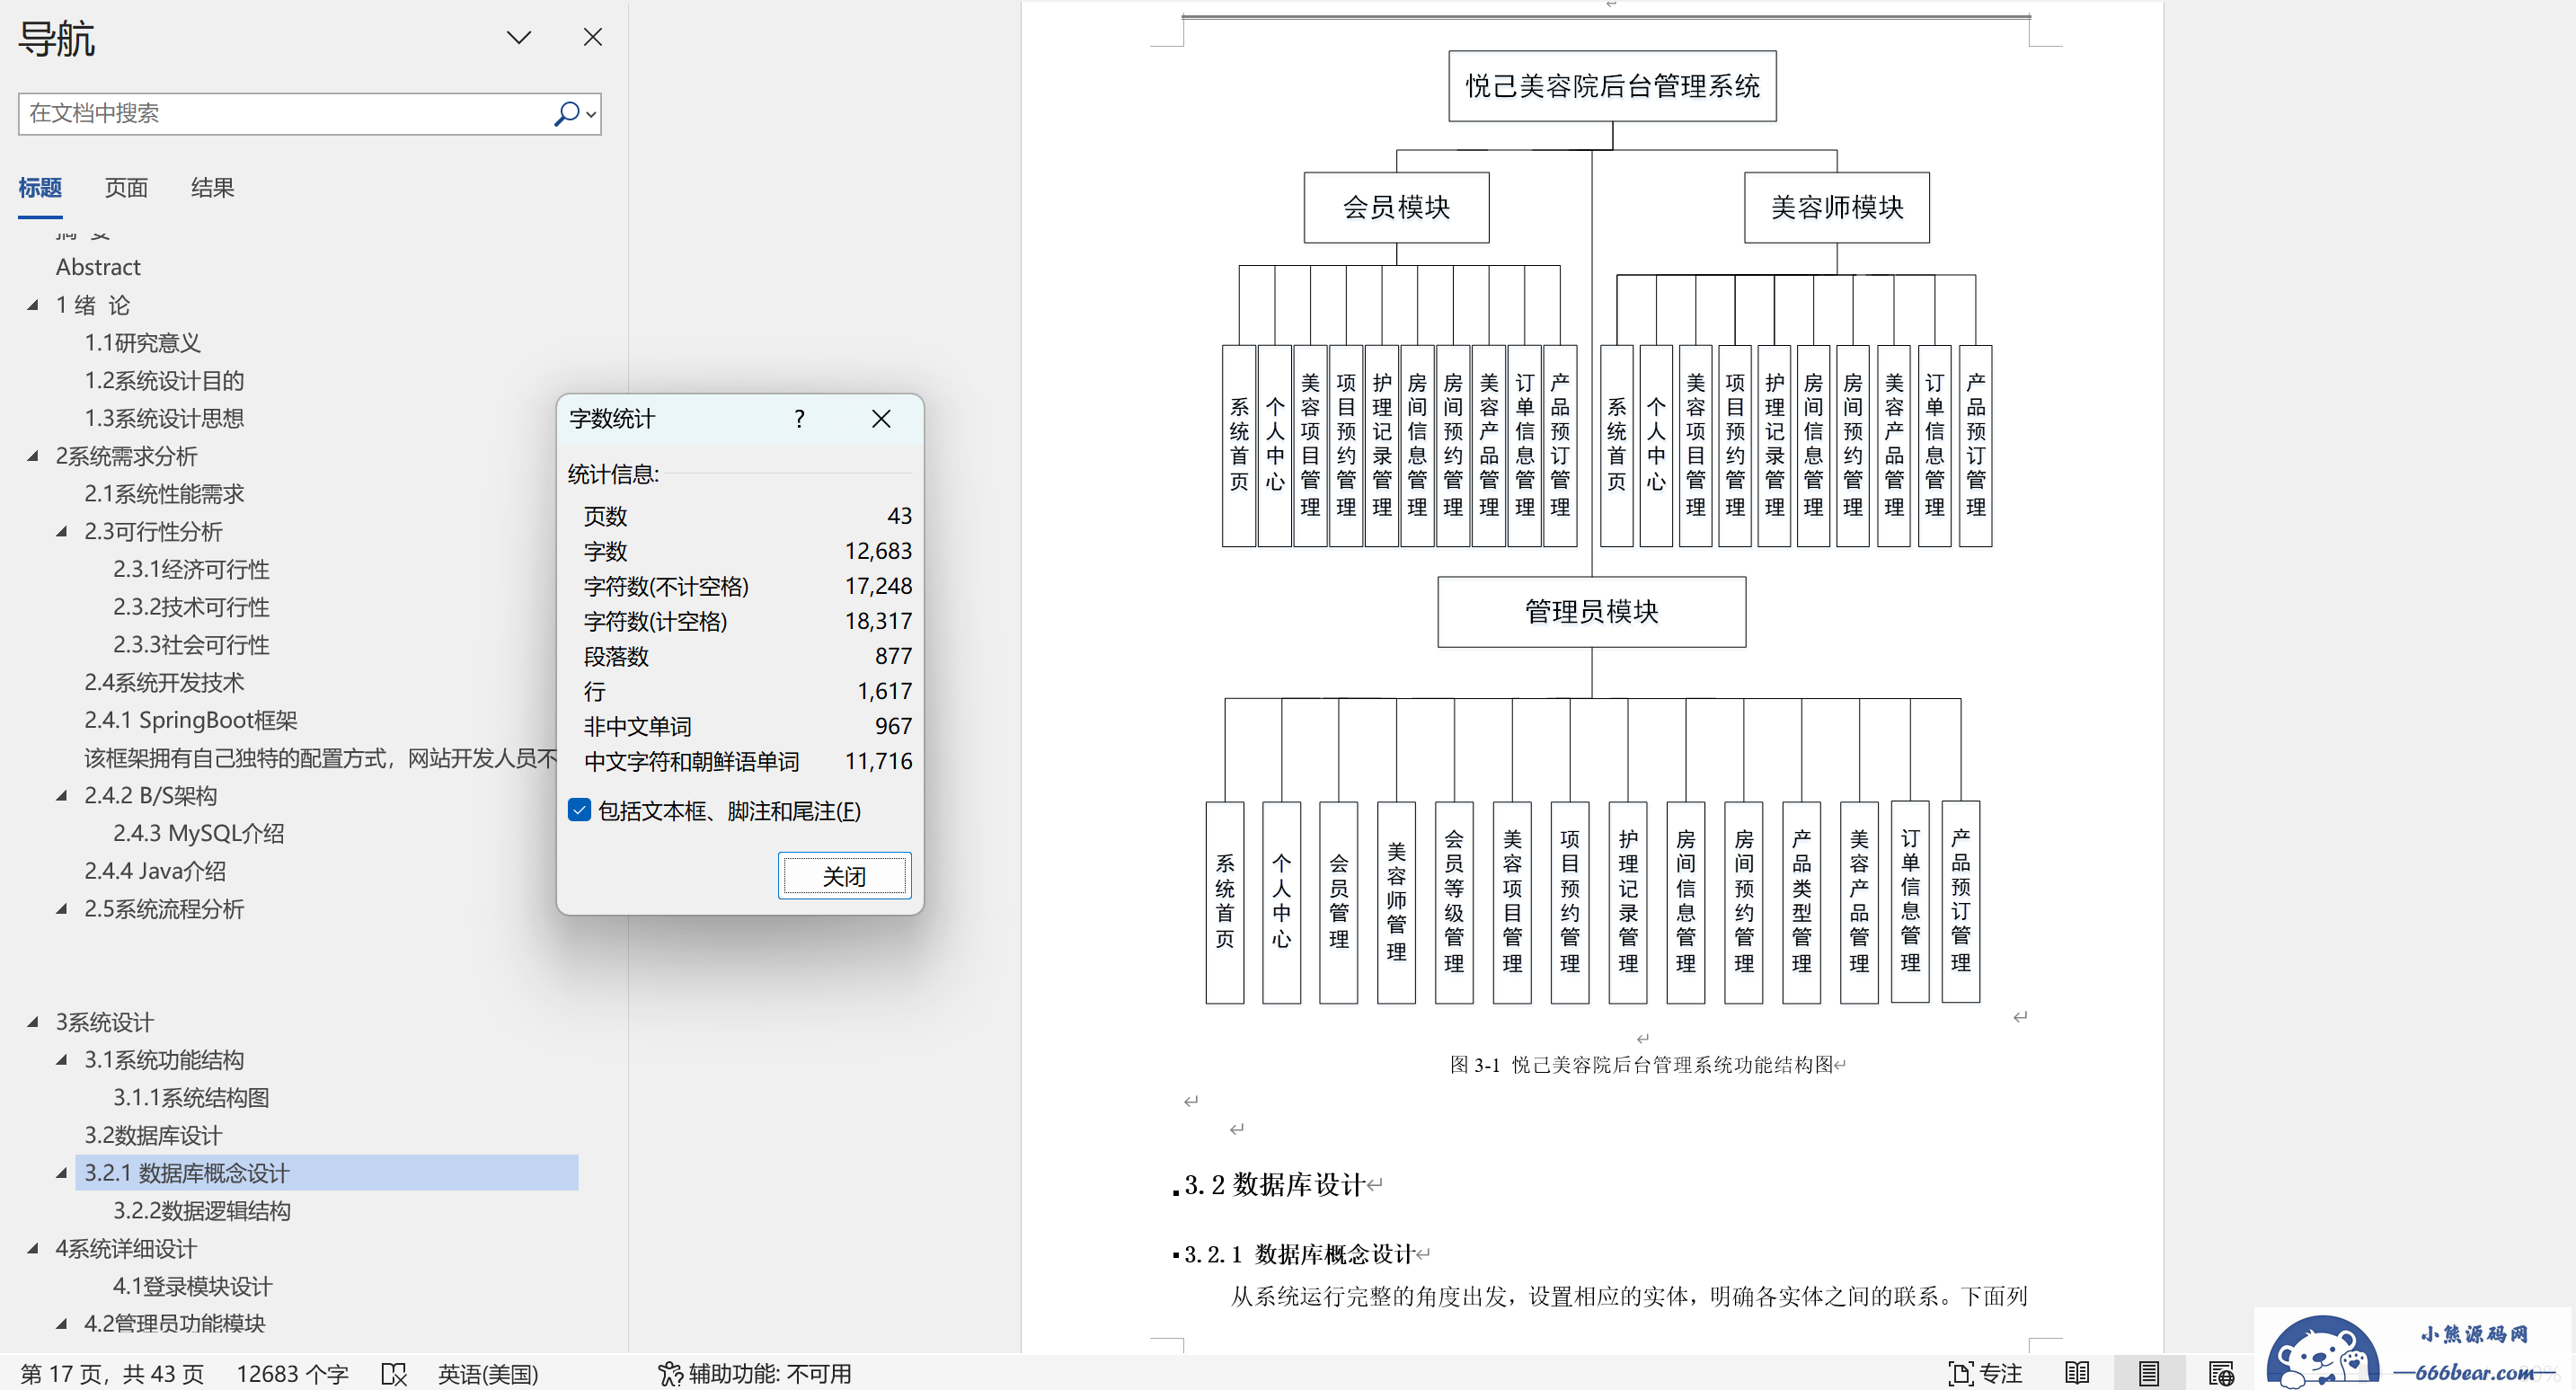Close the 字数统计 dialog with X
The height and width of the screenshot is (1390, 2576).
881,419
